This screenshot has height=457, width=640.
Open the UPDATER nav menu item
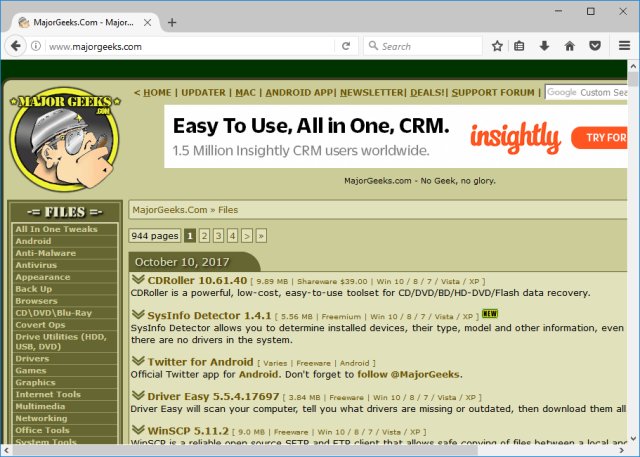(203, 93)
